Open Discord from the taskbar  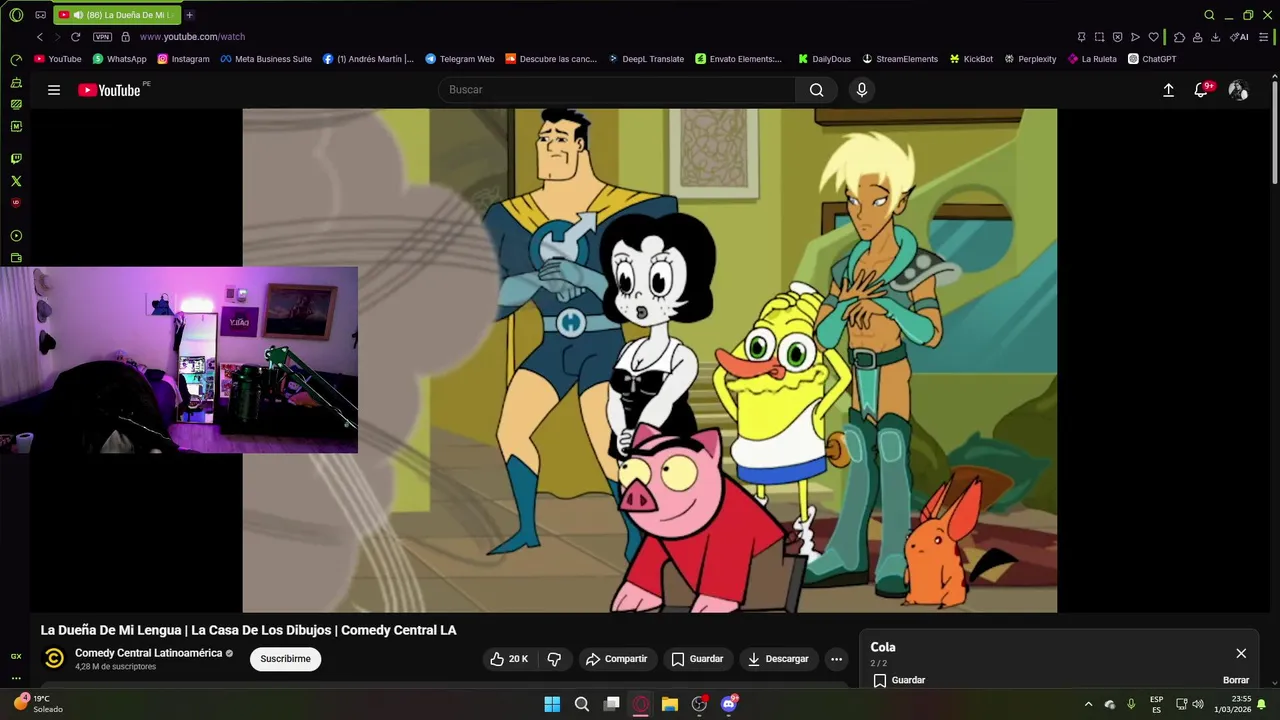click(729, 704)
